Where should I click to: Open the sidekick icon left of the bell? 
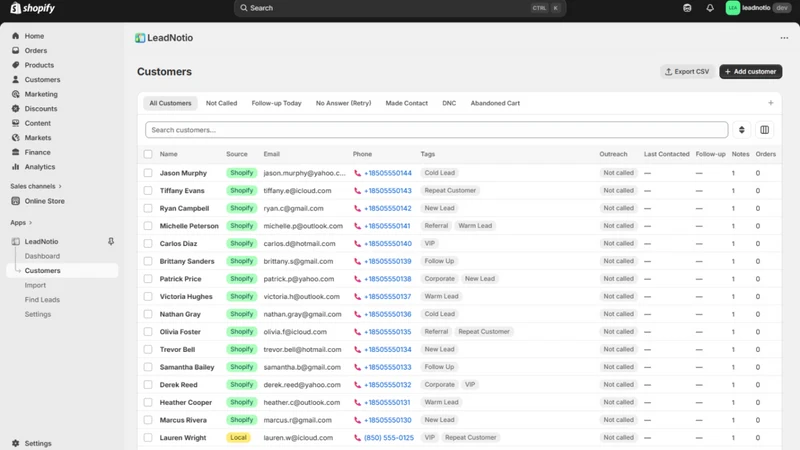click(x=687, y=8)
